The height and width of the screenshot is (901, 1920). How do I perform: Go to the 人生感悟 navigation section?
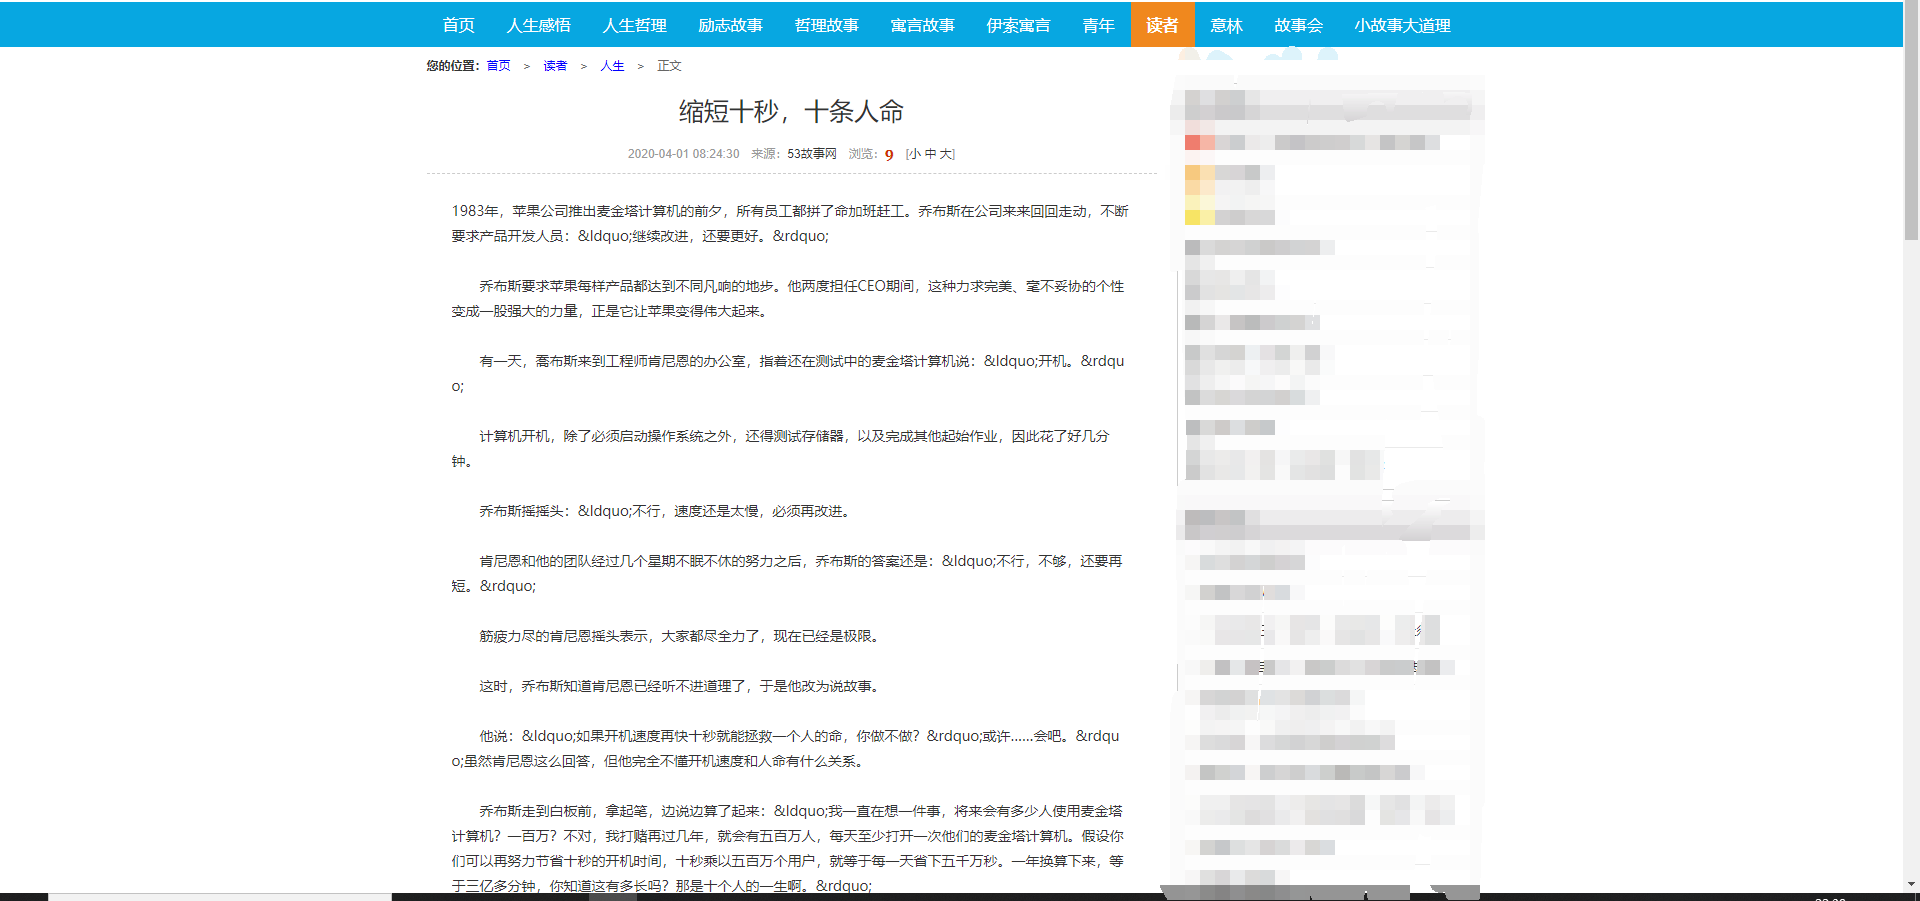[538, 25]
